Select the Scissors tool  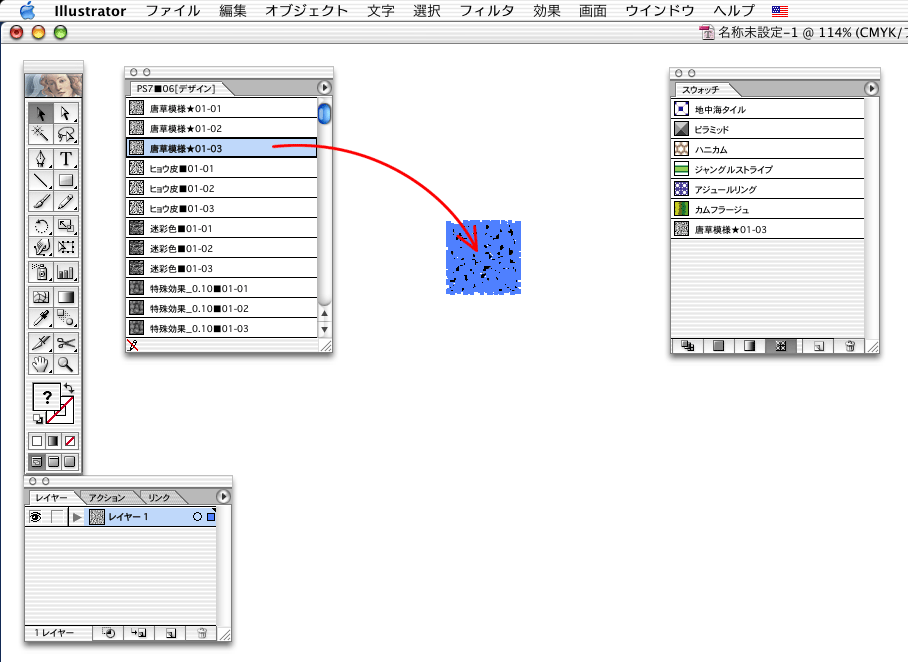pyautogui.click(x=66, y=343)
